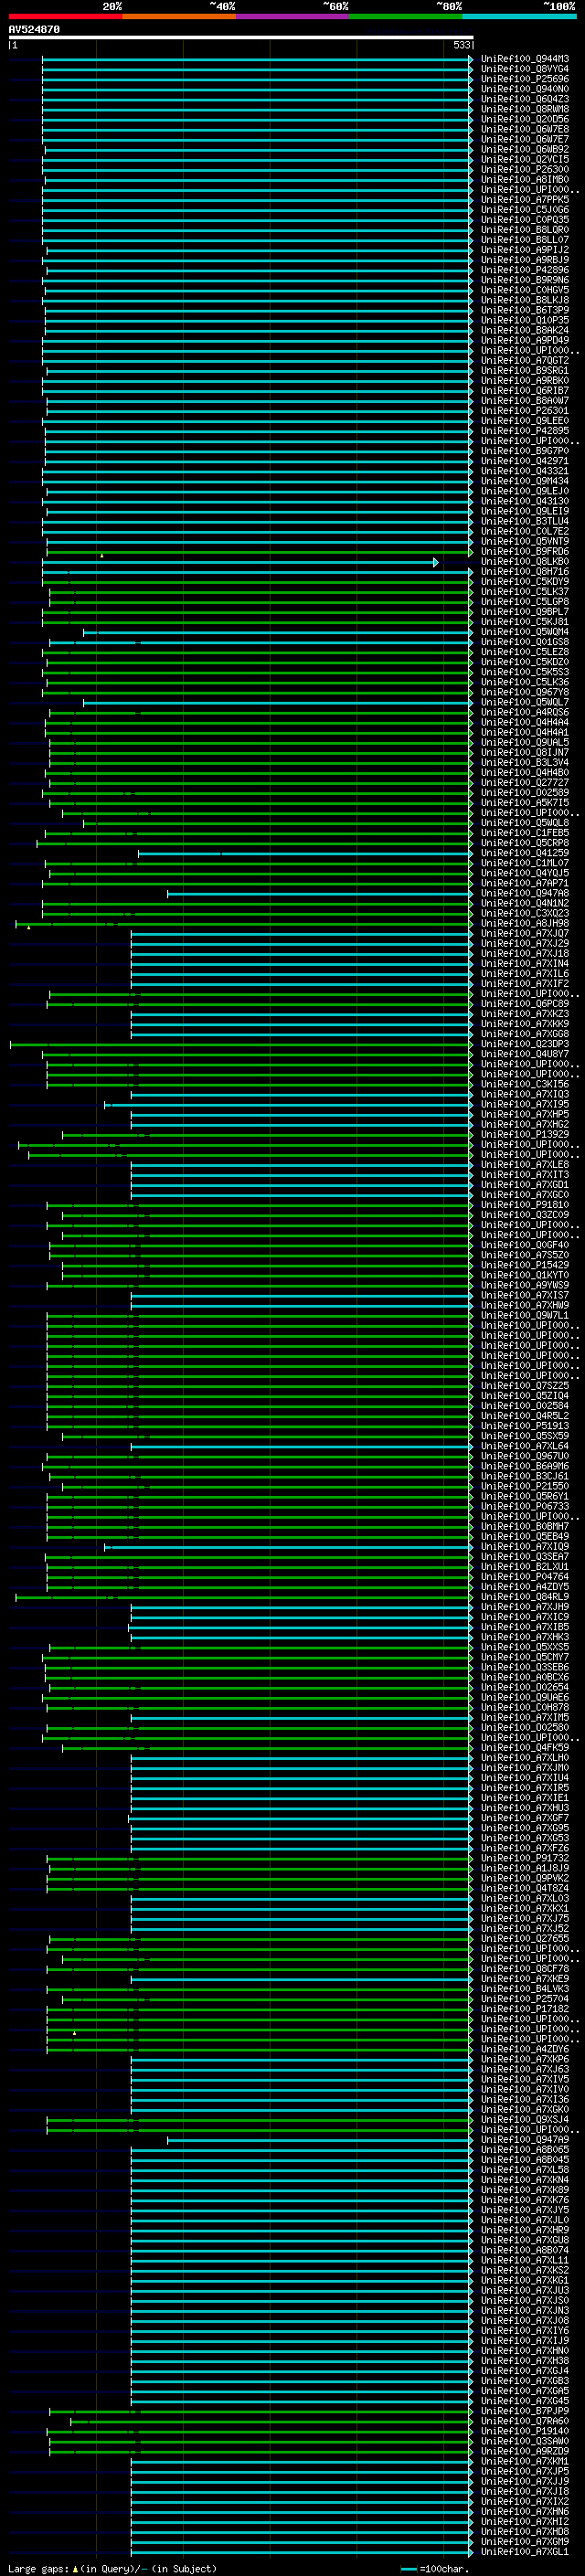Select the UniRef100_B6T3P9 label
Screen dimensions: 585x2576
point(525,310)
